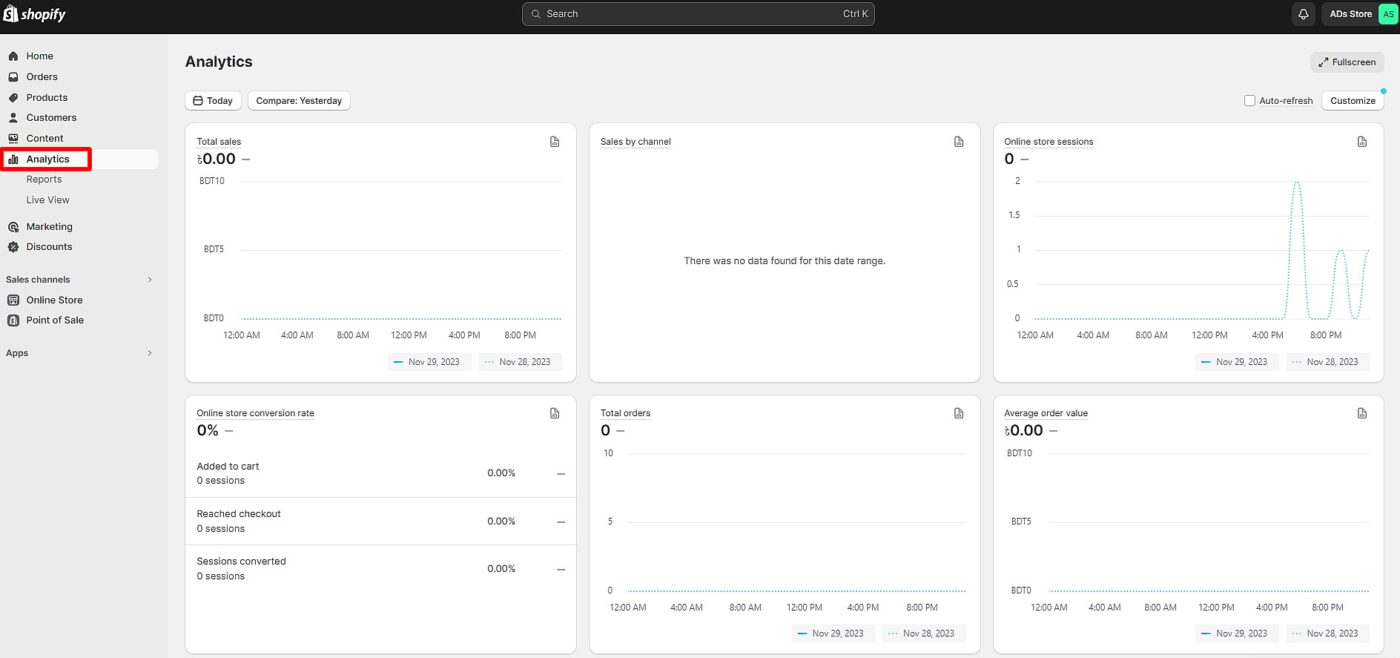Open the Today date range picker
This screenshot has height=658, width=1400.
pos(213,101)
